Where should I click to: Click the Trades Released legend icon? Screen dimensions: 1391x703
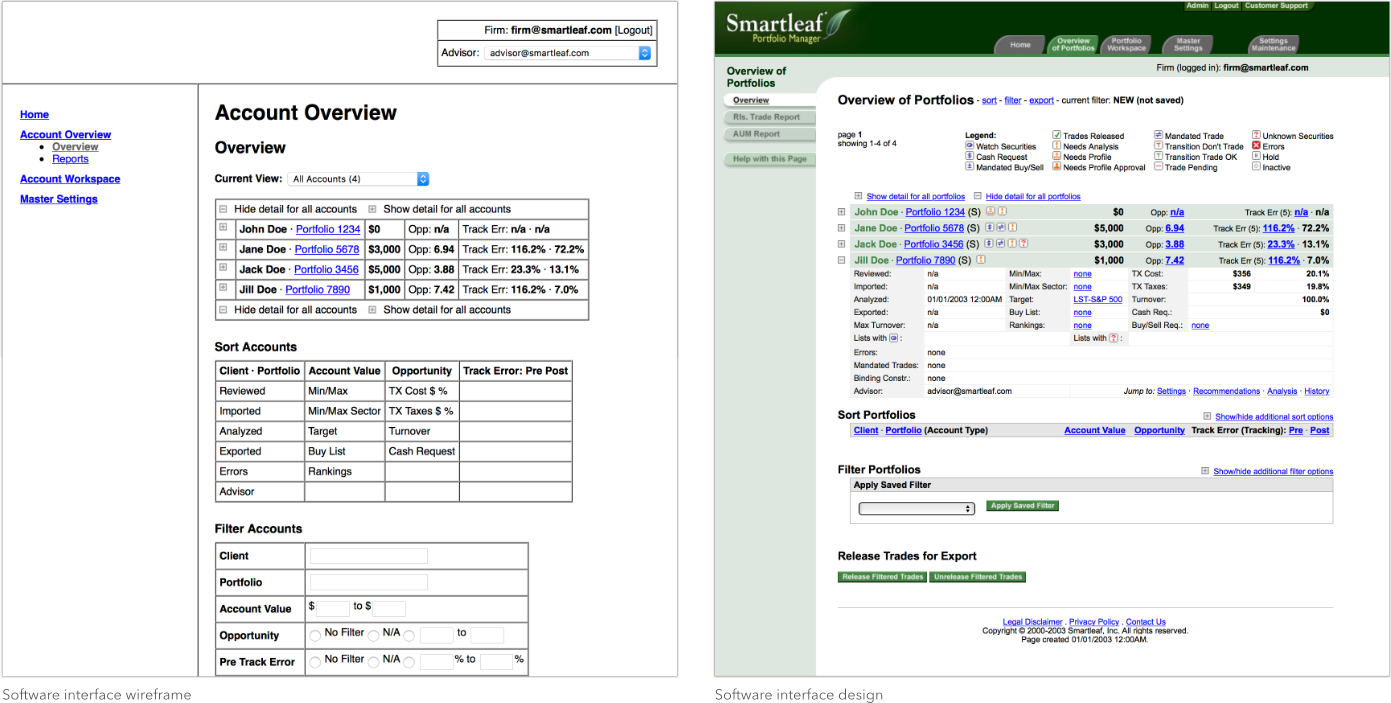tap(1057, 135)
